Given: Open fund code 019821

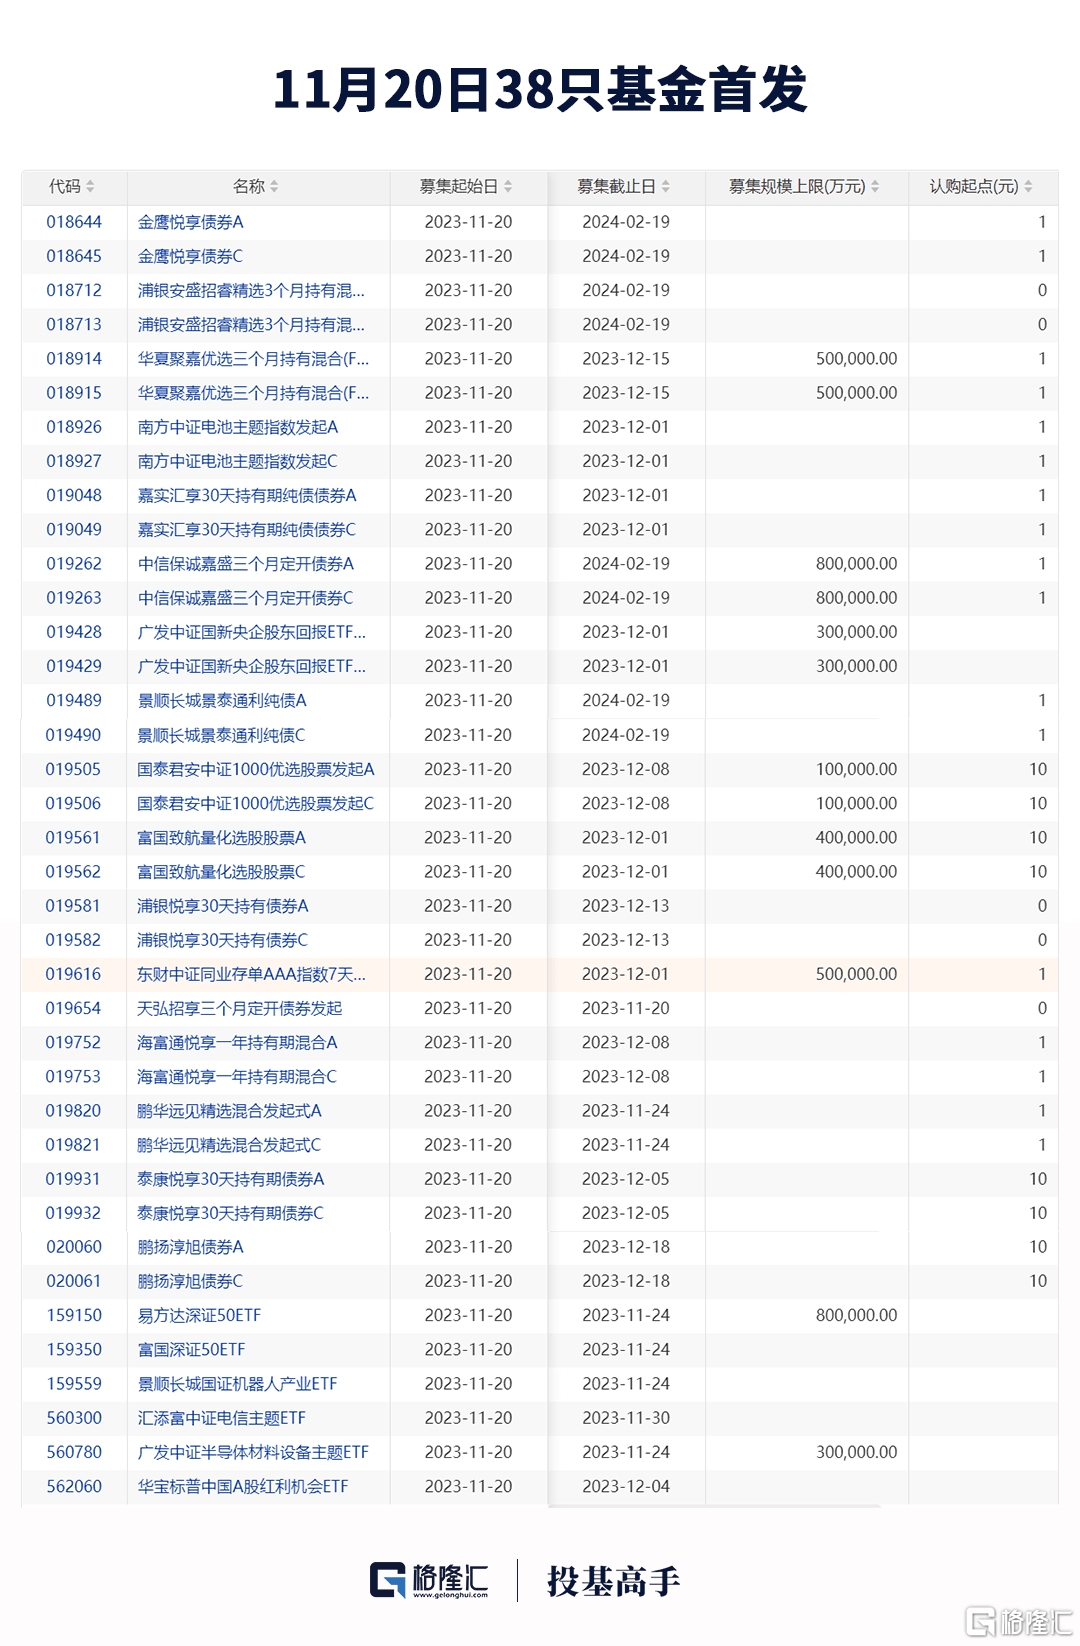Looking at the screenshot, I should [x=74, y=1145].
